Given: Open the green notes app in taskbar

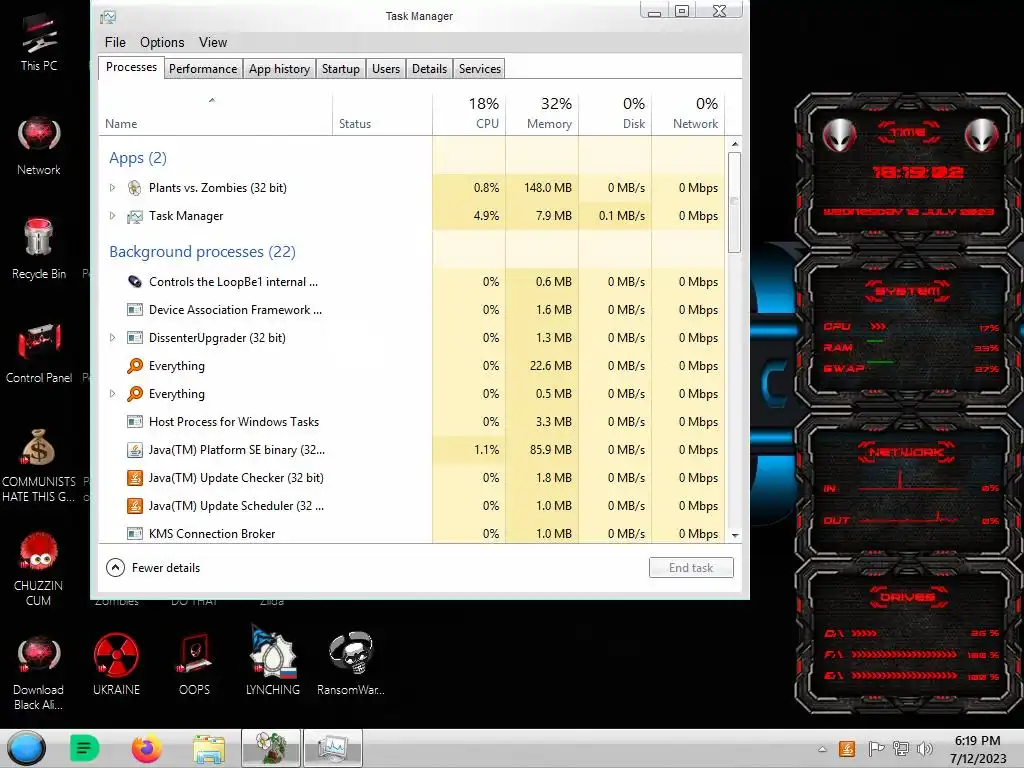Looking at the screenshot, I should pyautogui.click(x=84, y=748).
